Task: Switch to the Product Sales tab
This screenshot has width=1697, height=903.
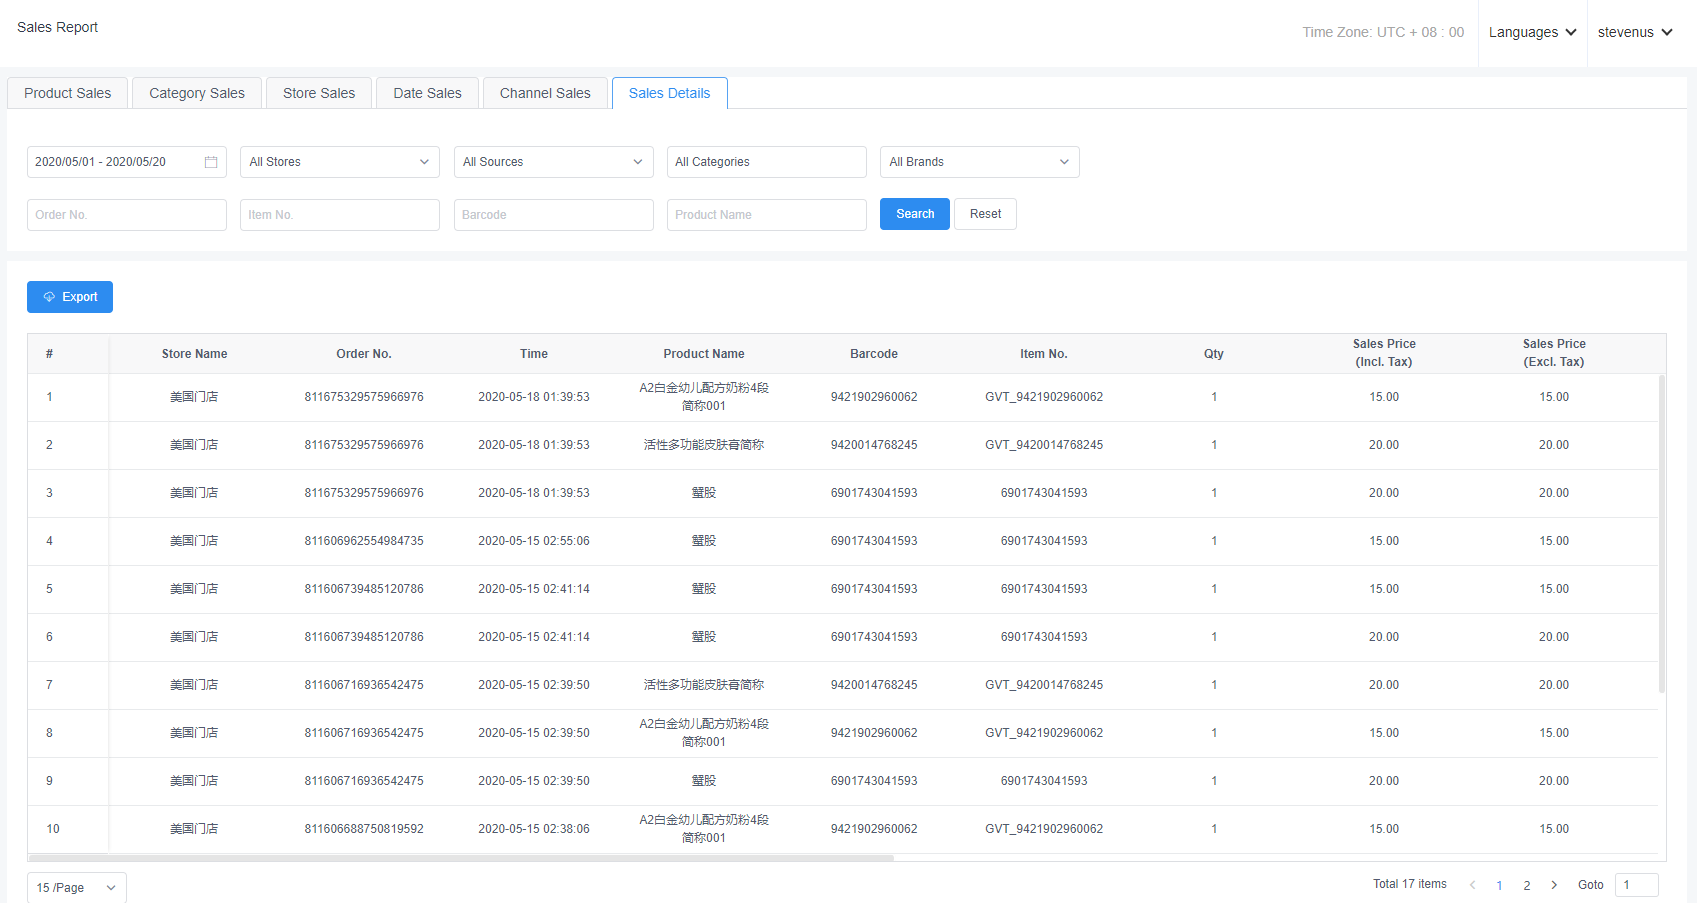Action: [67, 93]
